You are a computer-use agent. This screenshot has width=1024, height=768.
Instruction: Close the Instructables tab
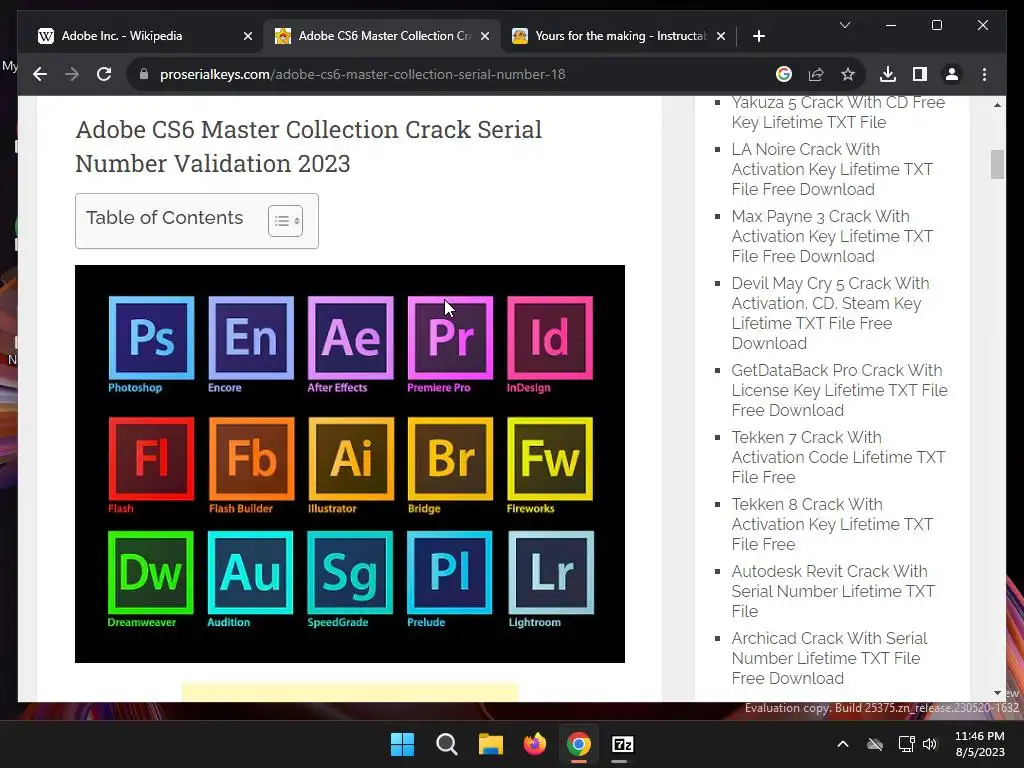click(x=721, y=36)
